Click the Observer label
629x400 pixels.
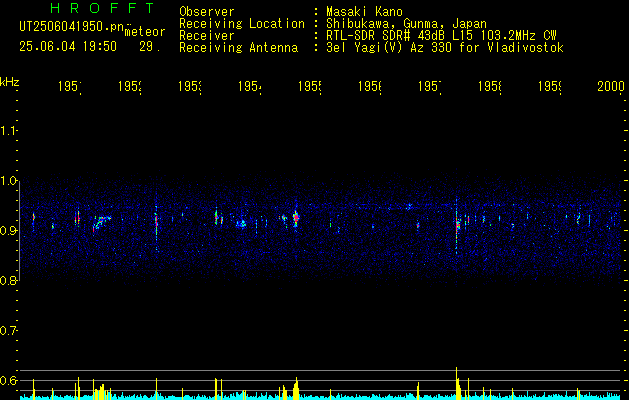click(x=207, y=12)
